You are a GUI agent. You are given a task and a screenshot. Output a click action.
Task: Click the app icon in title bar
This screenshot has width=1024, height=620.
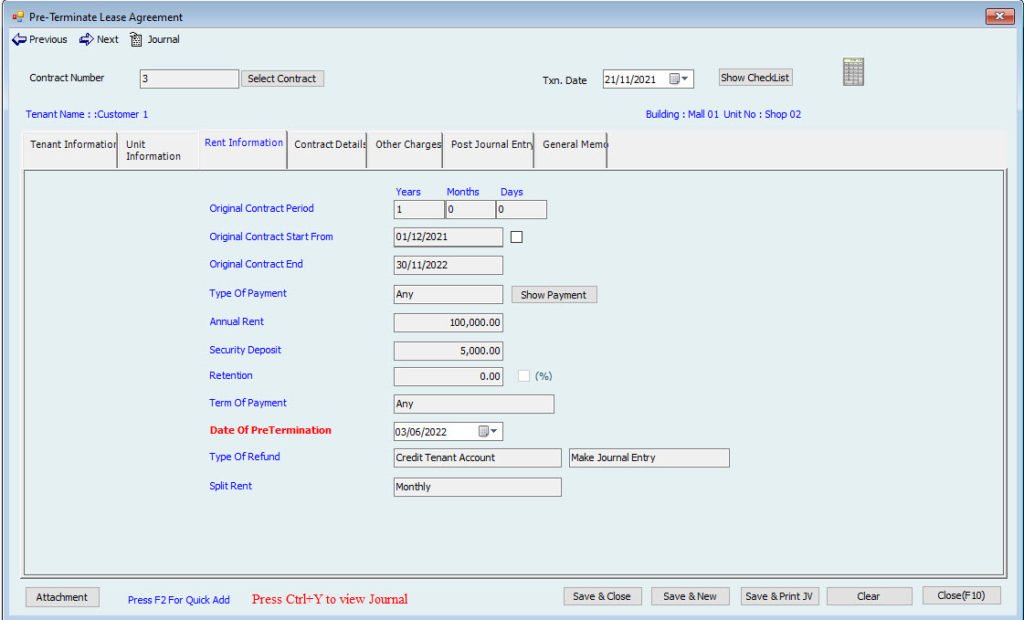click(x=17, y=17)
